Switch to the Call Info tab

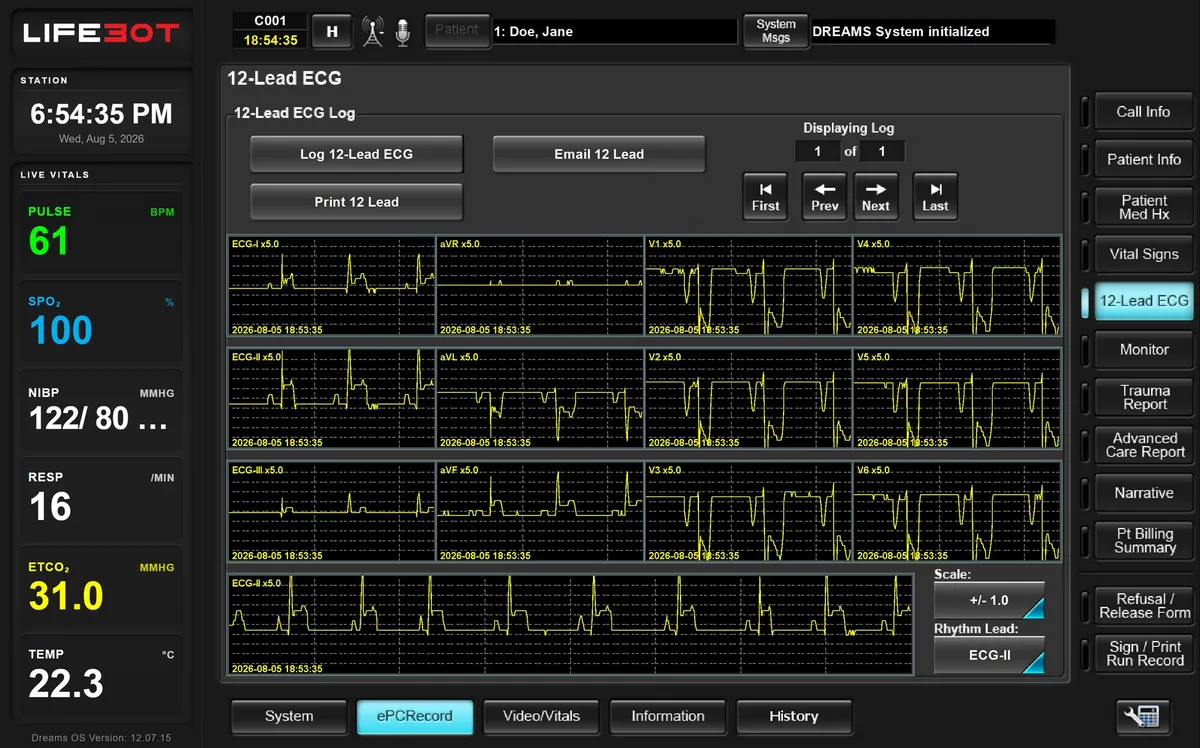point(1143,112)
